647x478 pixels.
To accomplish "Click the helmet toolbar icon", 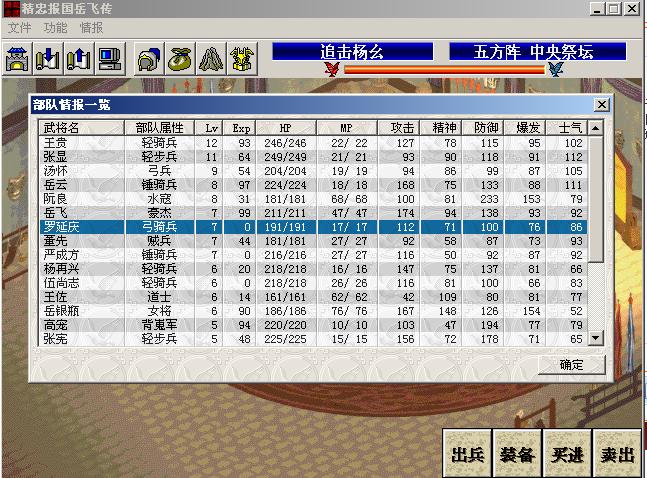I will (149, 59).
